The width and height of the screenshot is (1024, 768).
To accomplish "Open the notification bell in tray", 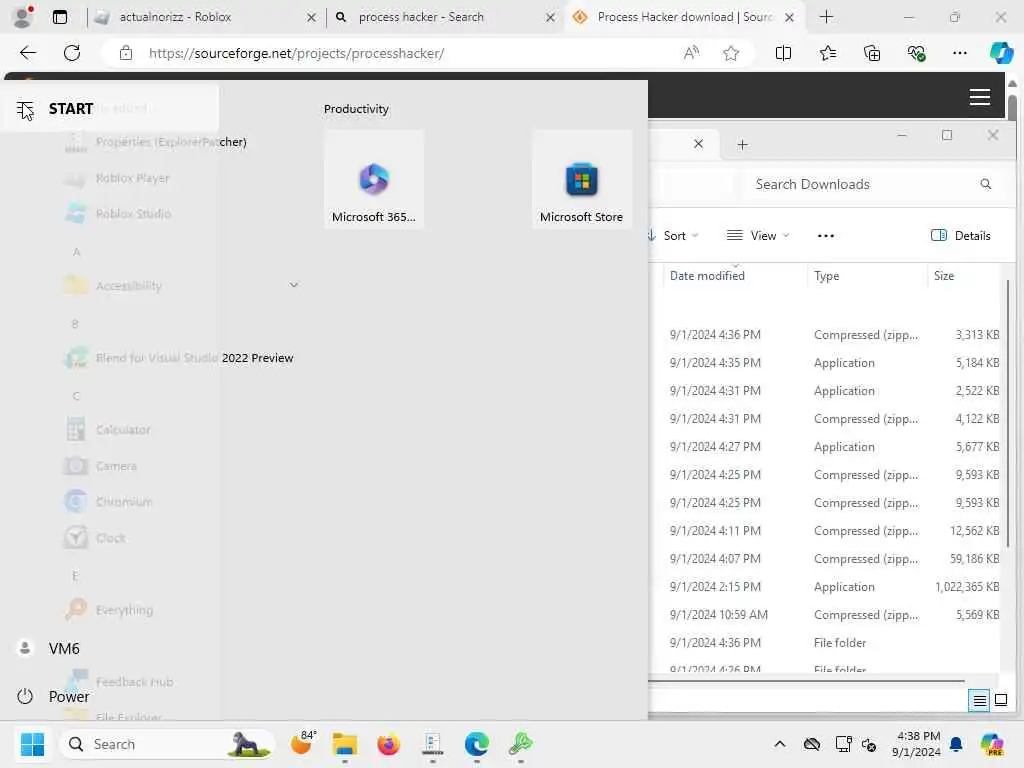I will tap(956, 744).
